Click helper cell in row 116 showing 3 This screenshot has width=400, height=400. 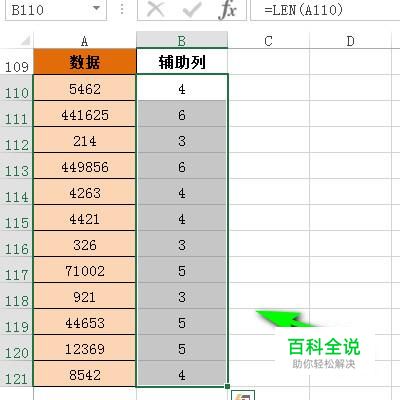[x=182, y=244]
